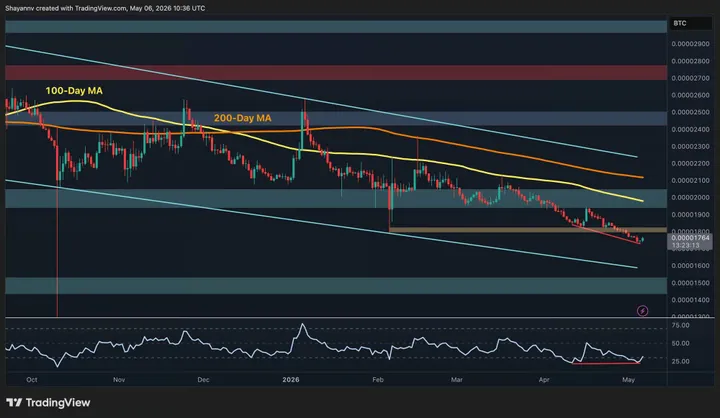Click the 0.00002900 price axis label
The image size is (720, 418).
(690, 44)
